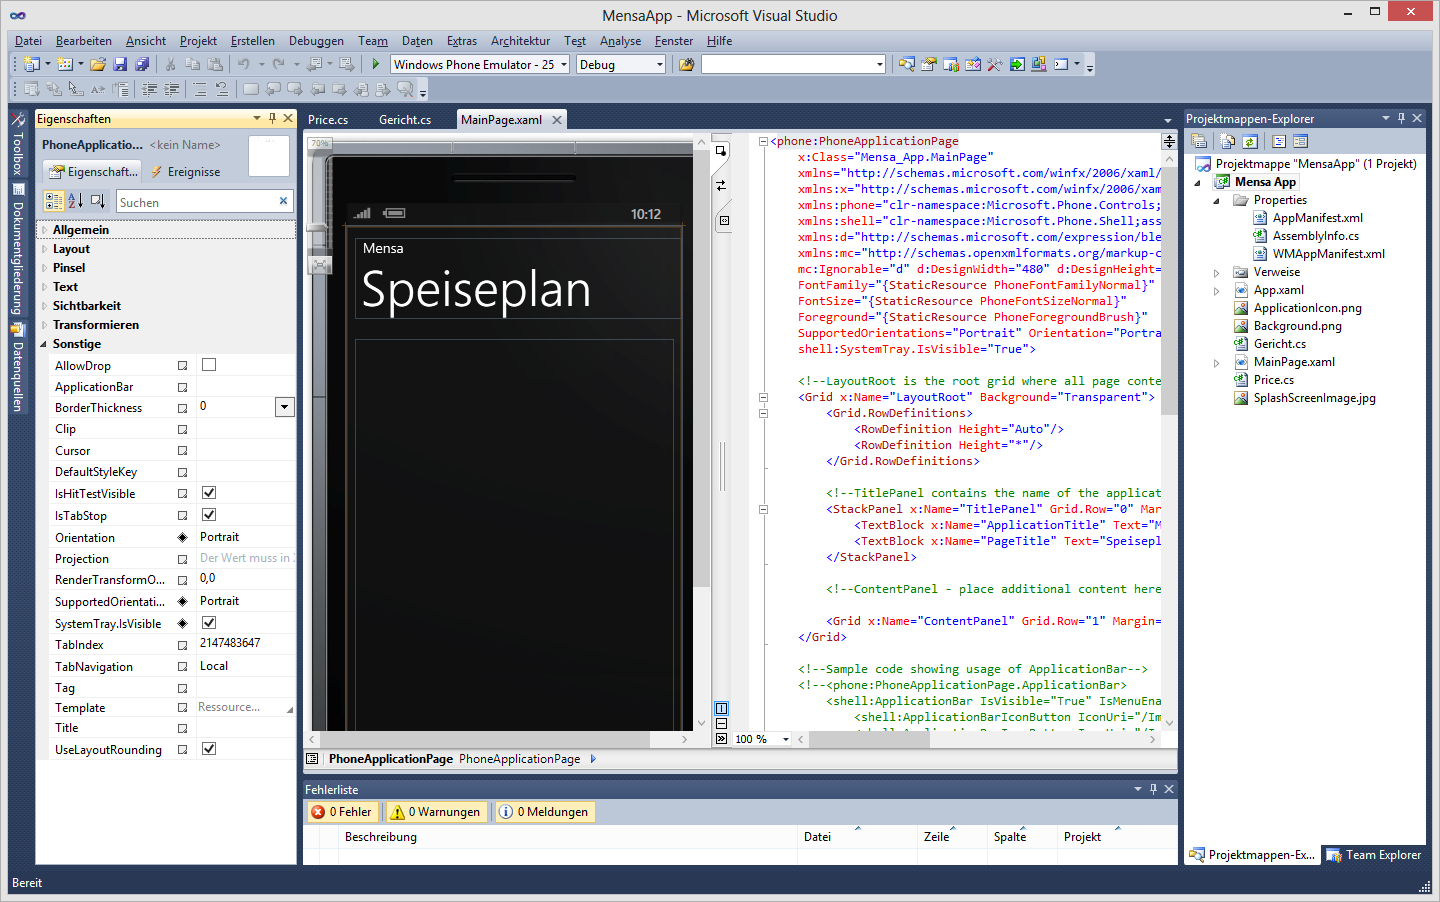Click the Orientation property marker

[183, 537]
